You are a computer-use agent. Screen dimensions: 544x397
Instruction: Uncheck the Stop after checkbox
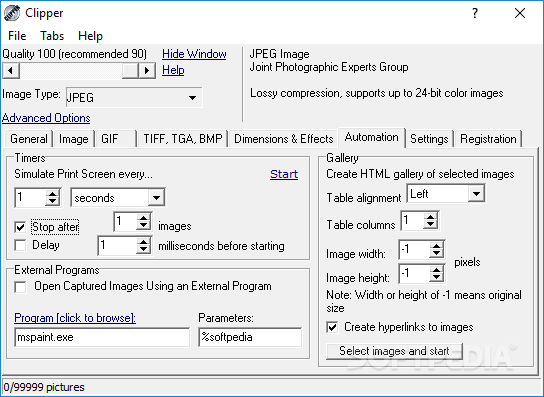pyautogui.click(x=20, y=227)
